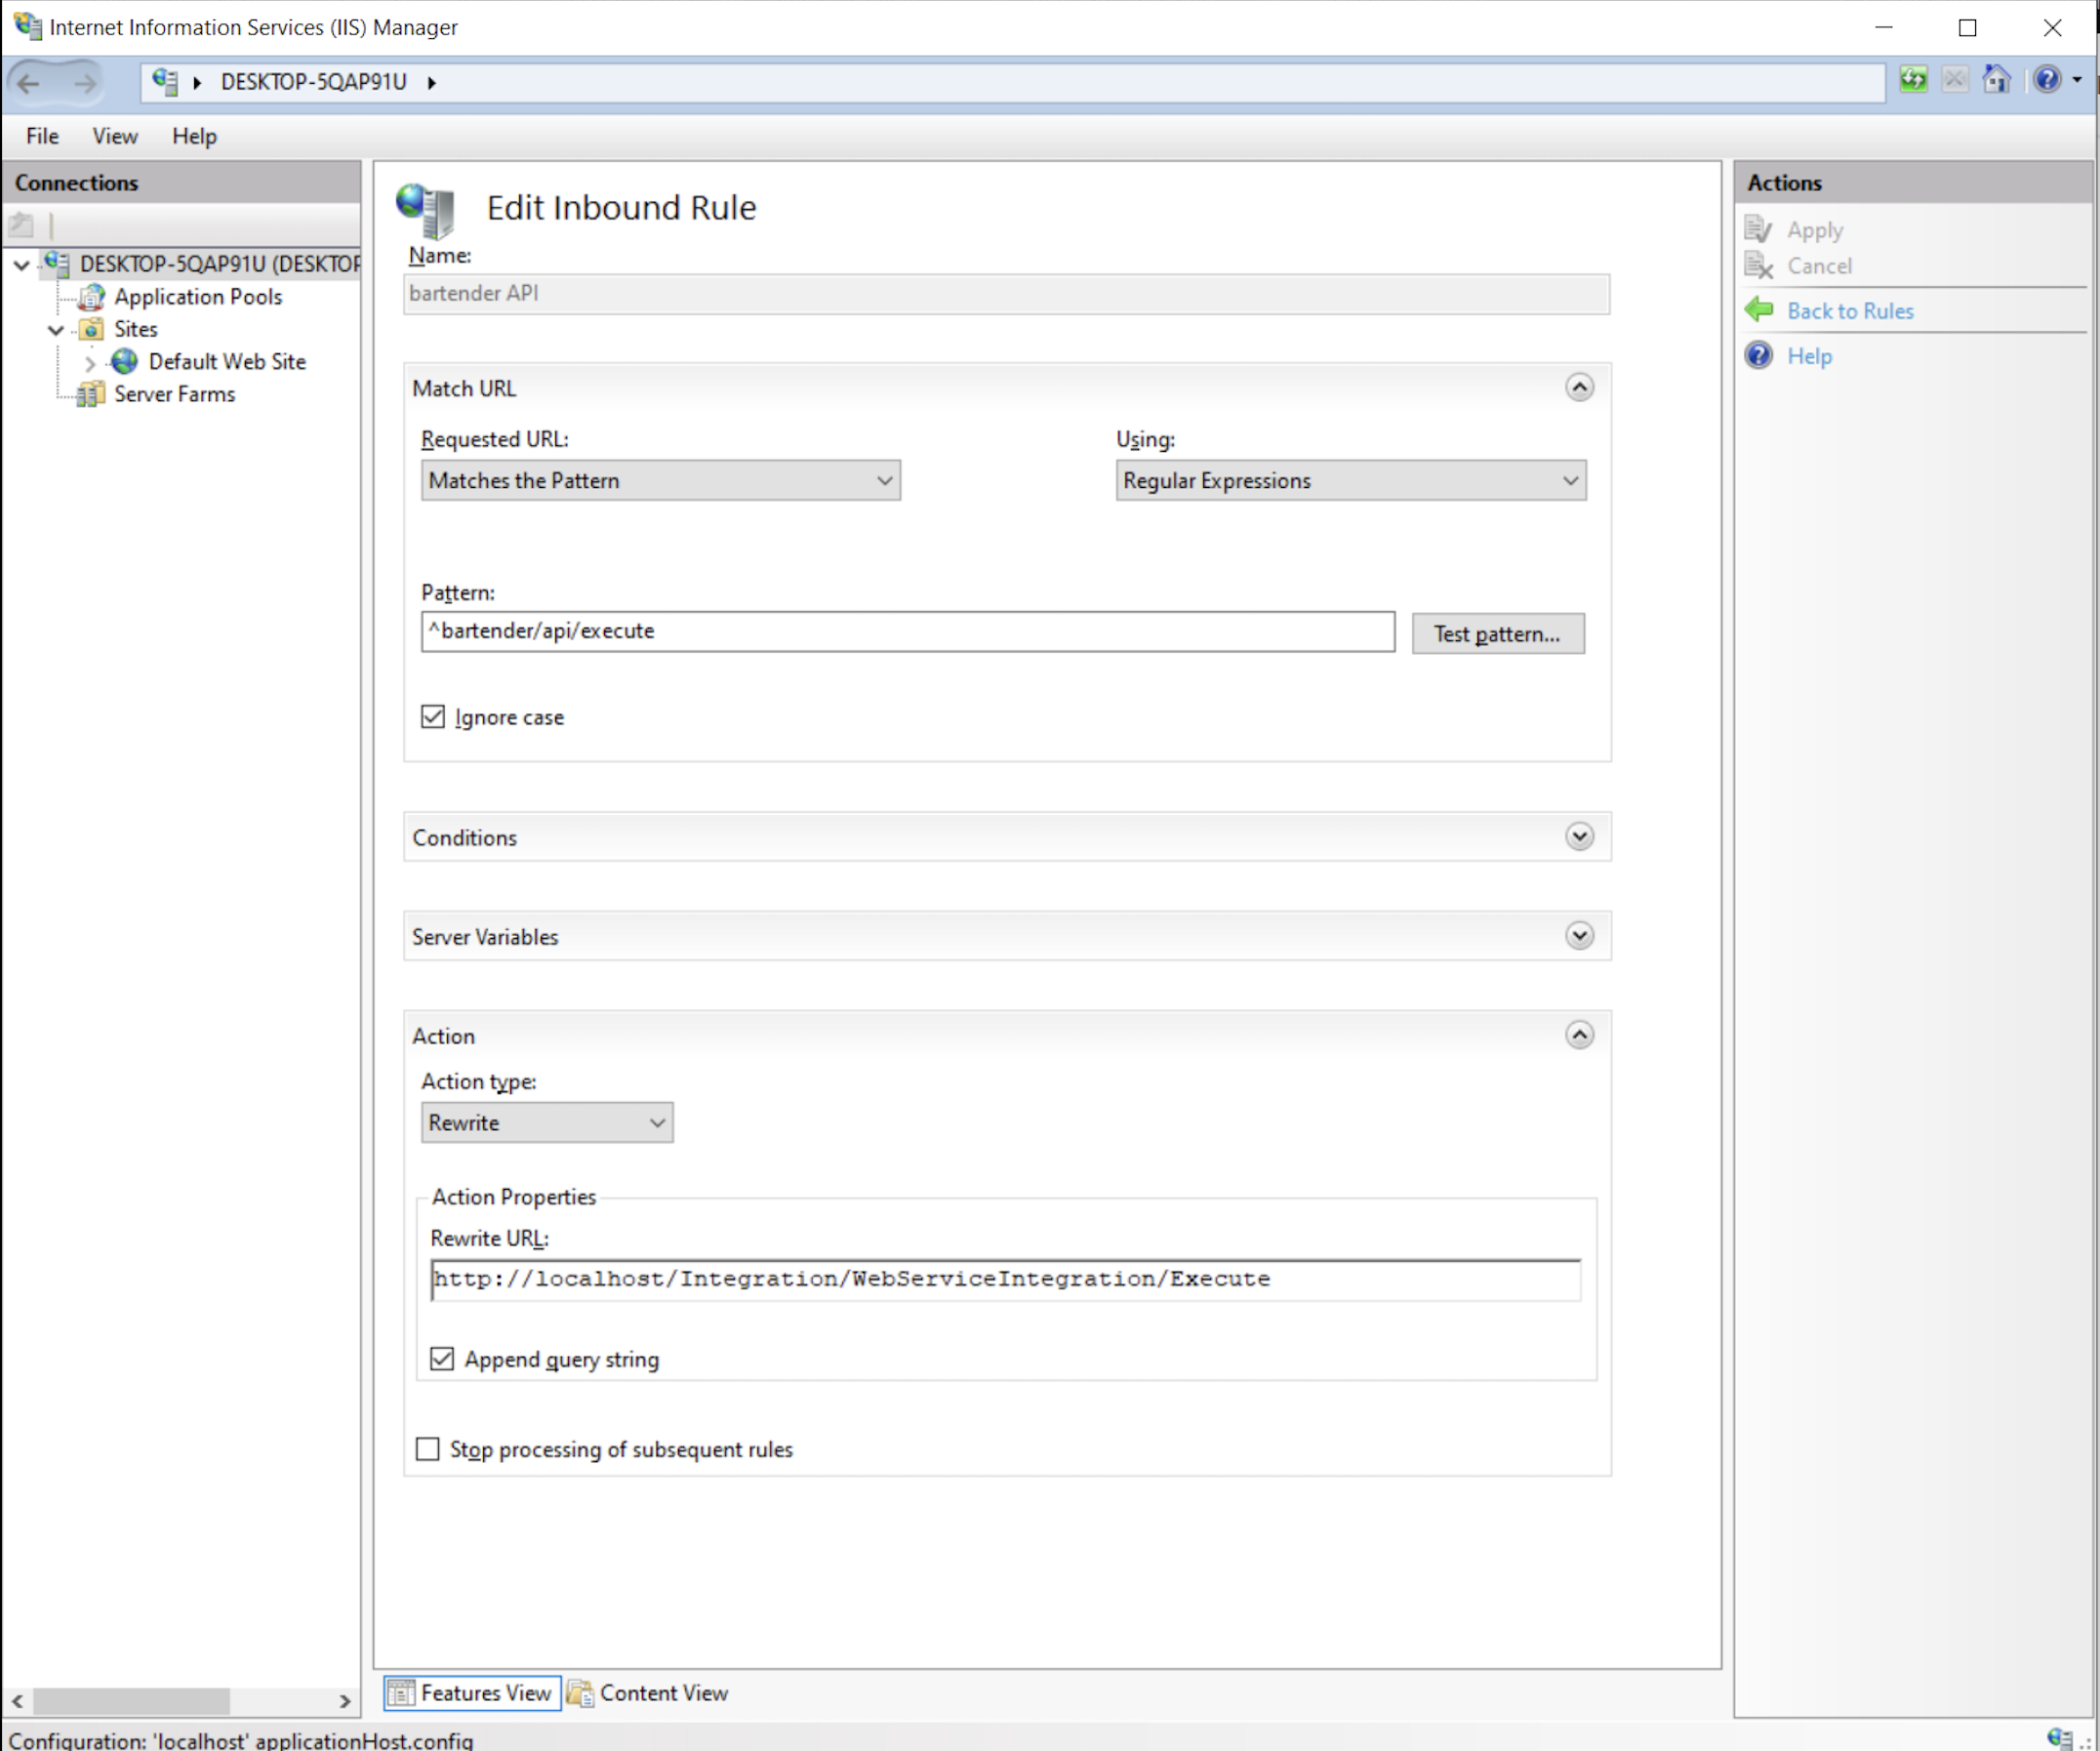Screen dimensions: 2100x1751
Task: Click the Connections horizontal scrollbar thumb
Action: (x=131, y=1700)
